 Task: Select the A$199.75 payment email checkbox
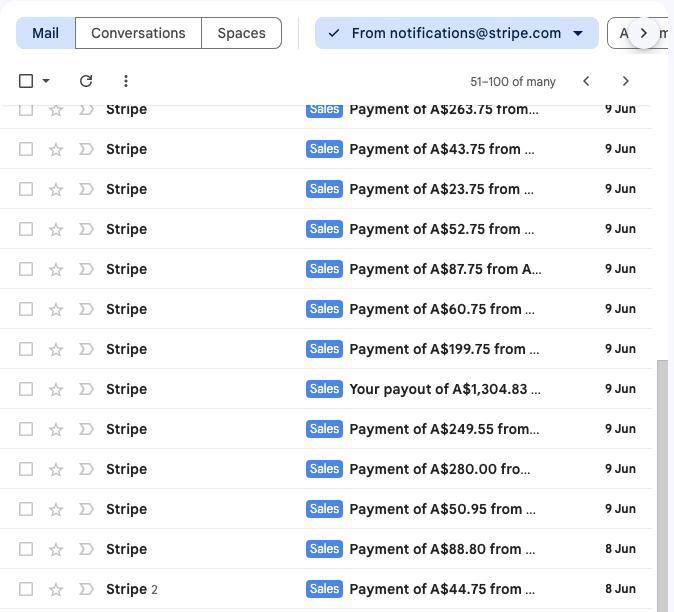pos(26,349)
